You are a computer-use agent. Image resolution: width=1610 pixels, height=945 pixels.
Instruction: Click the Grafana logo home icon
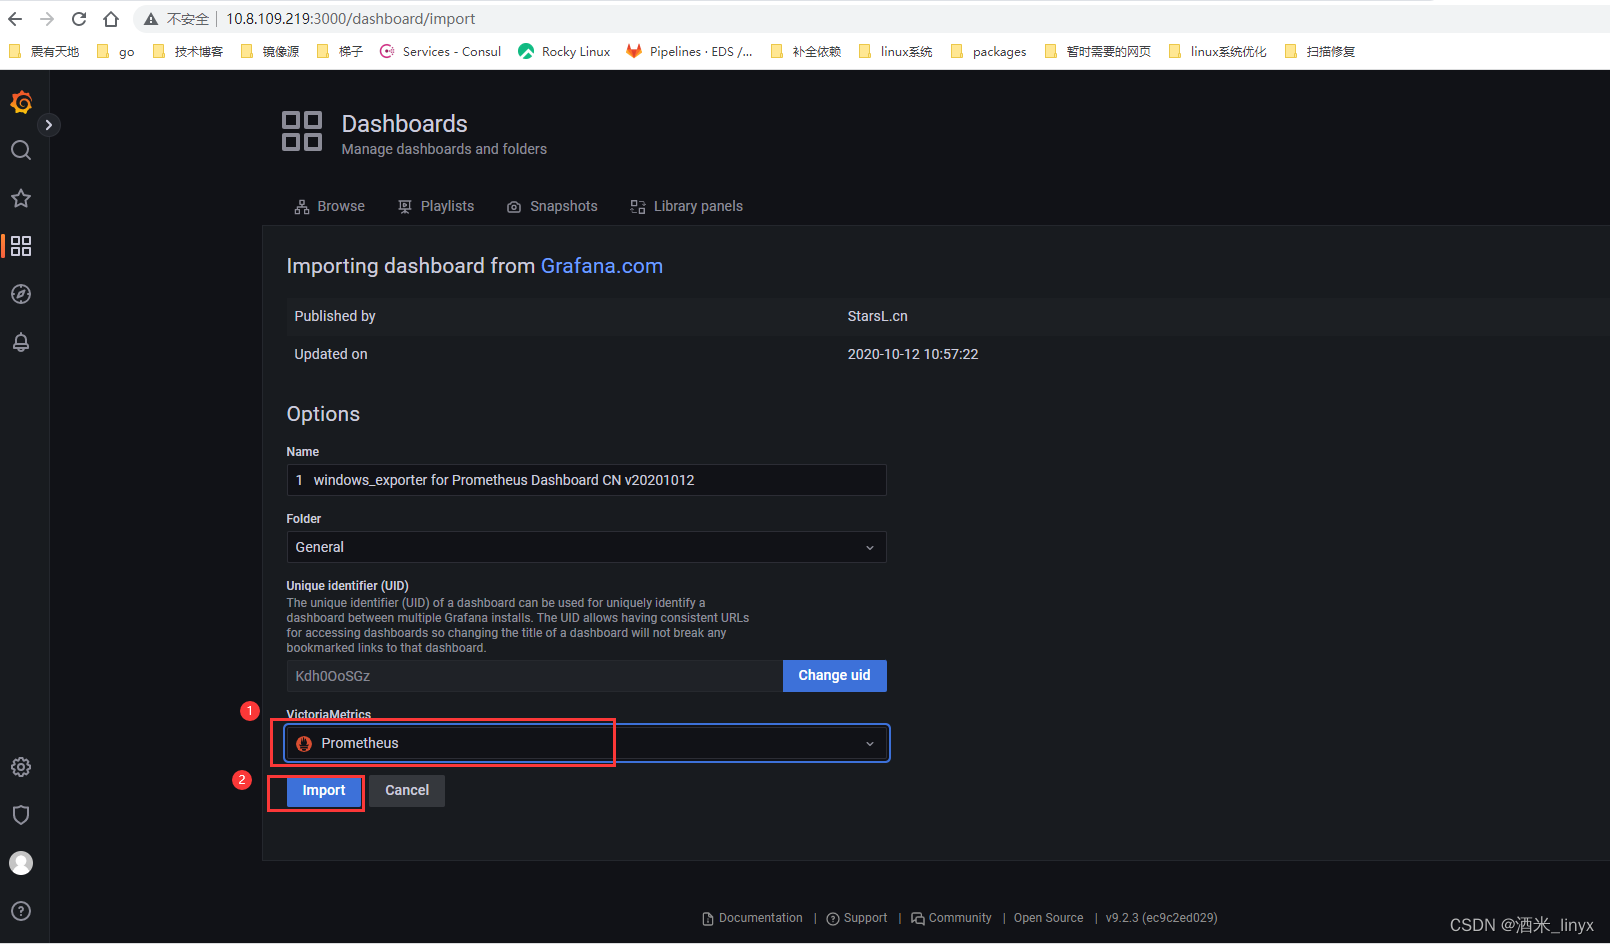[21, 102]
